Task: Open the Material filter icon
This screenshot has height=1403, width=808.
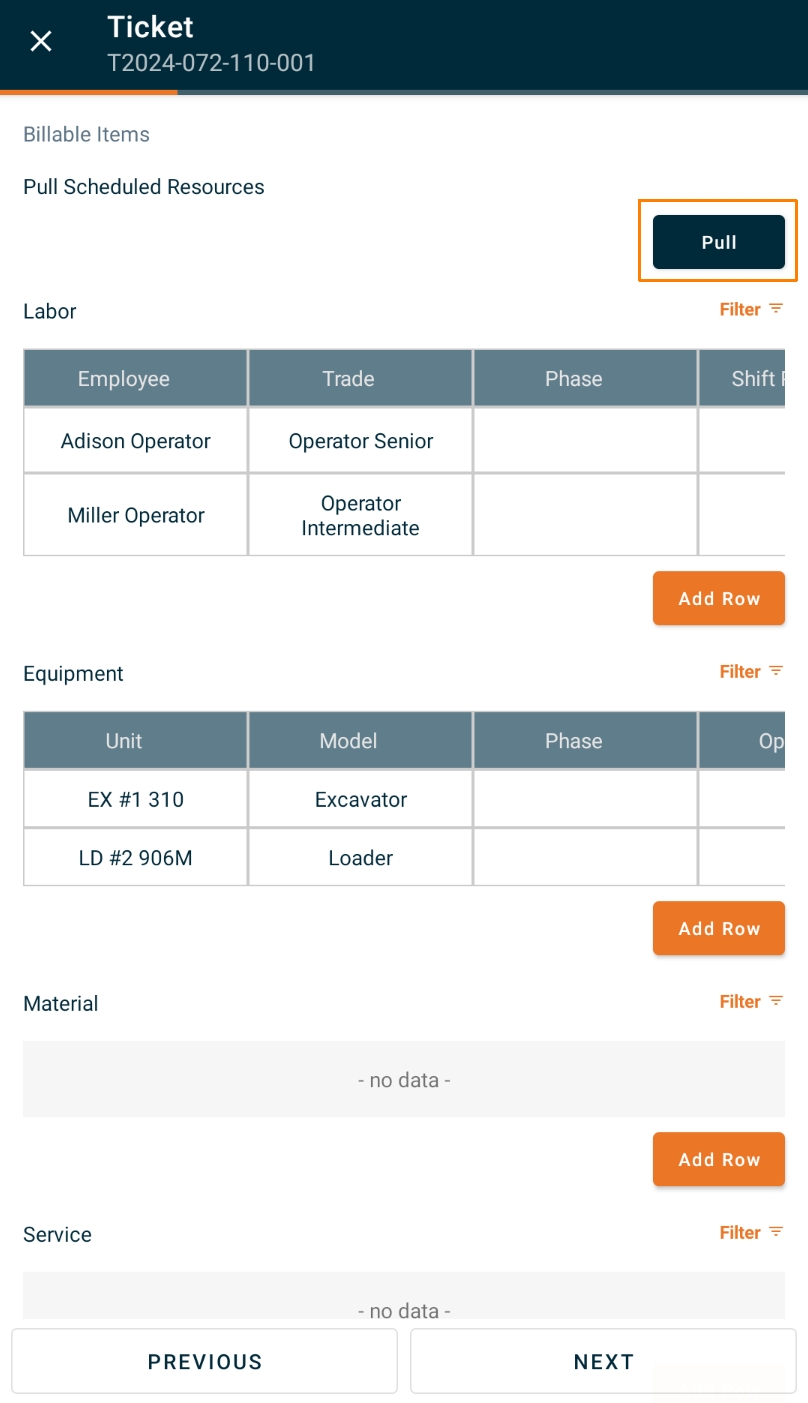Action: 776,1001
